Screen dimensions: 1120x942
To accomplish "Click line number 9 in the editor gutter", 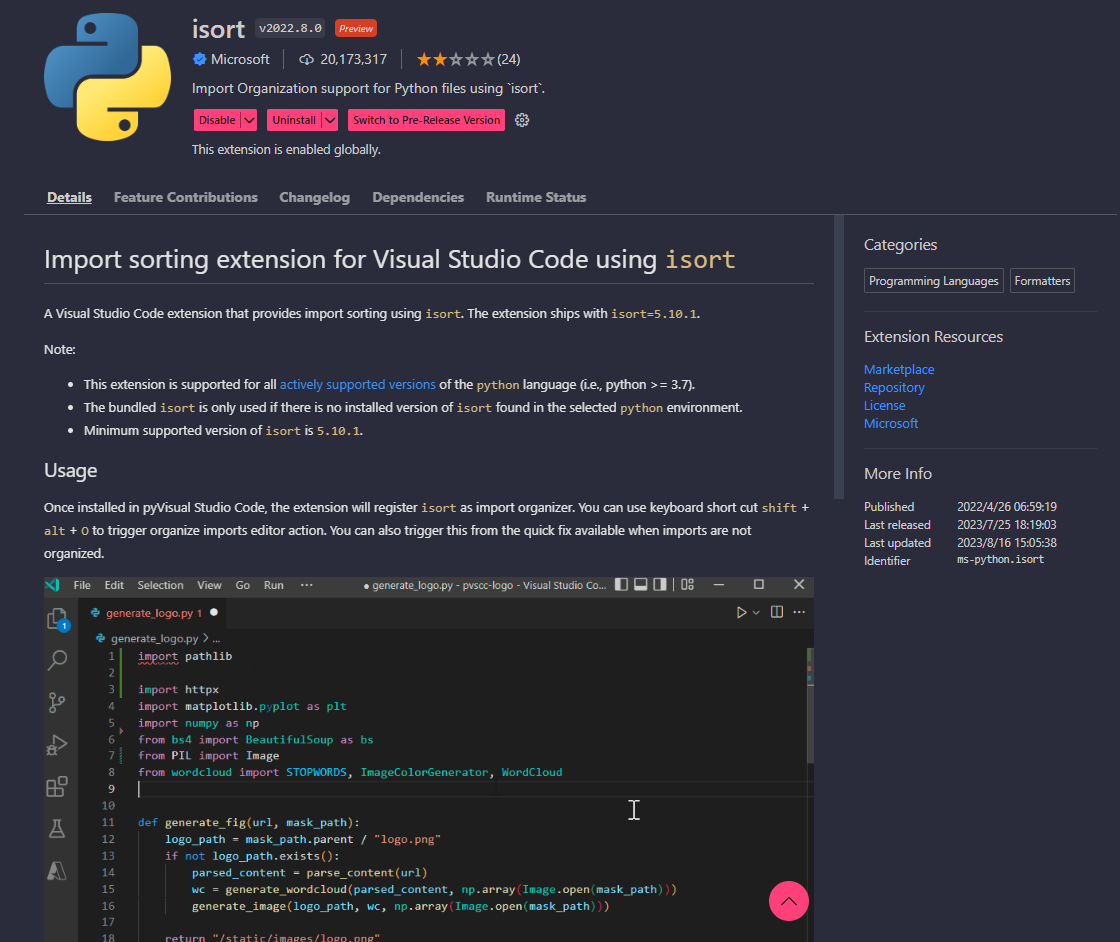I will pyautogui.click(x=111, y=788).
